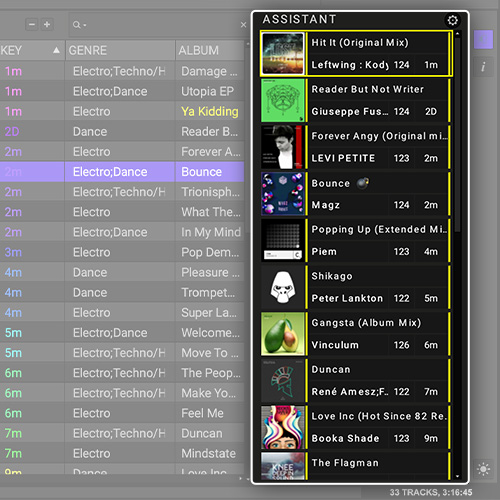Click the purple button above info icon
500x500 pixels.
[x=483, y=40]
